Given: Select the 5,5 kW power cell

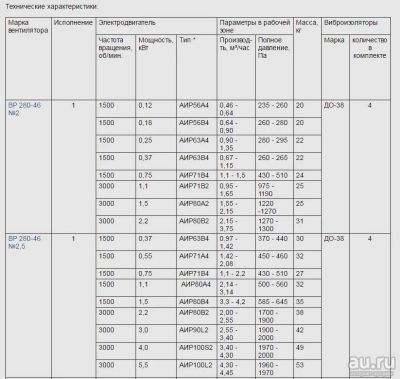Looking at the screenshot, I should [156, 369].
